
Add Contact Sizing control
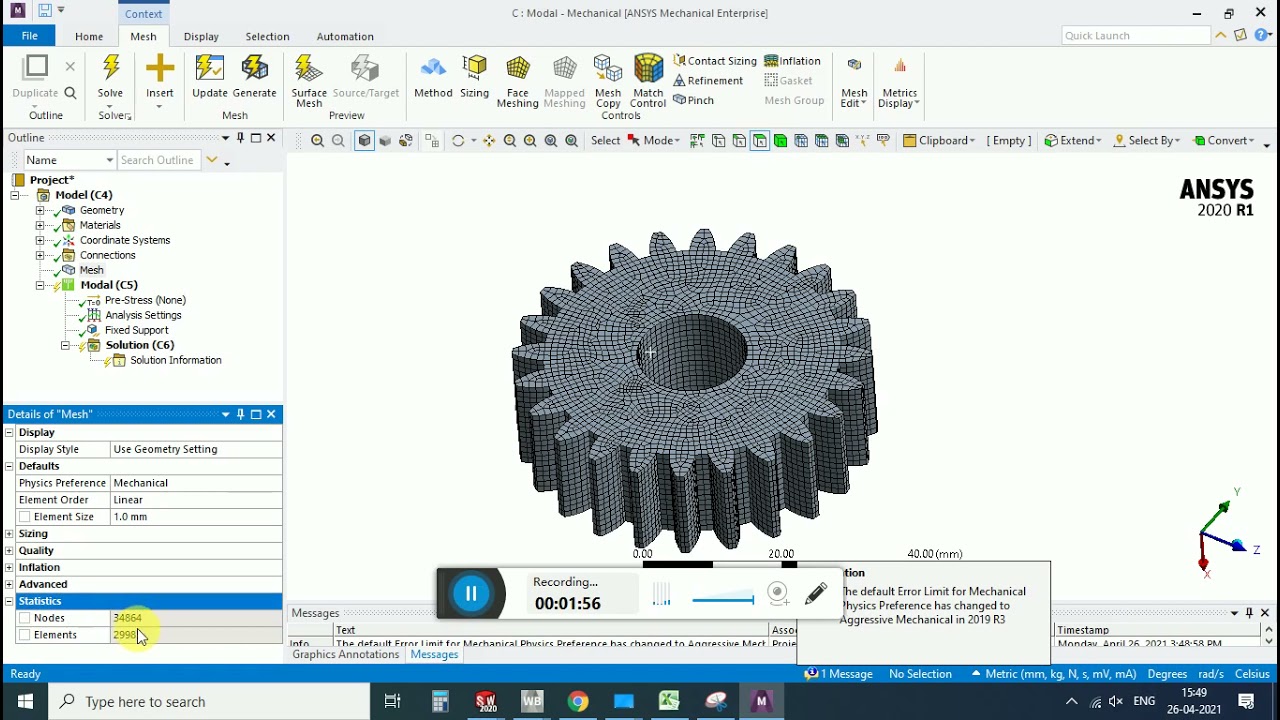pyautogui.click(x=715, y=61)
